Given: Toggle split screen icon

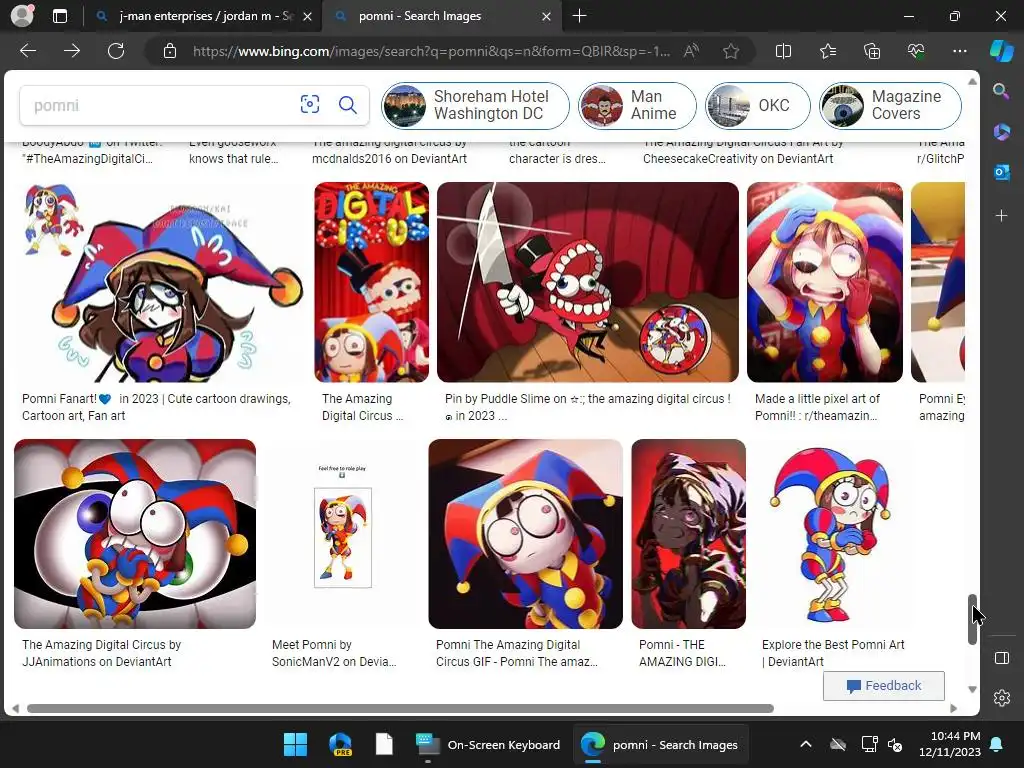Looking at the screenshot, I should tap(783, 51).
